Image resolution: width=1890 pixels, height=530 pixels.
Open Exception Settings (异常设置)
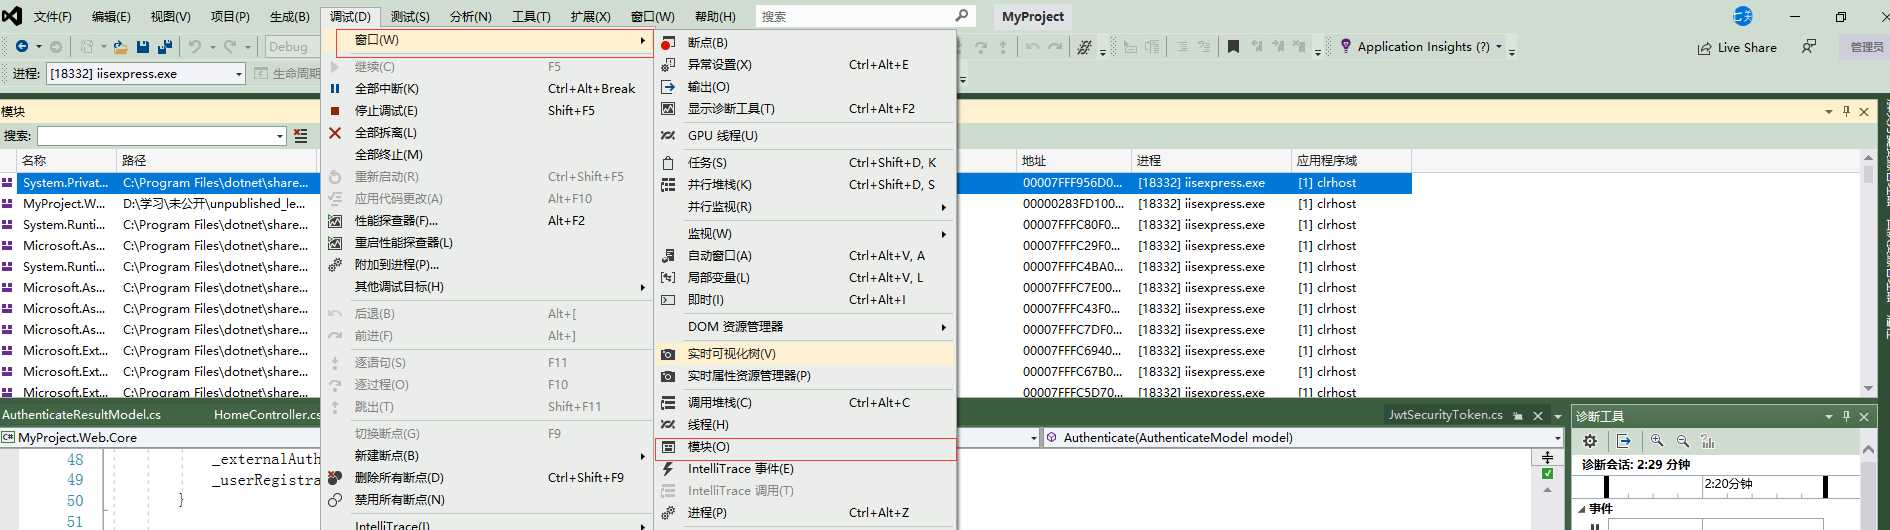[x=806, y=64]
